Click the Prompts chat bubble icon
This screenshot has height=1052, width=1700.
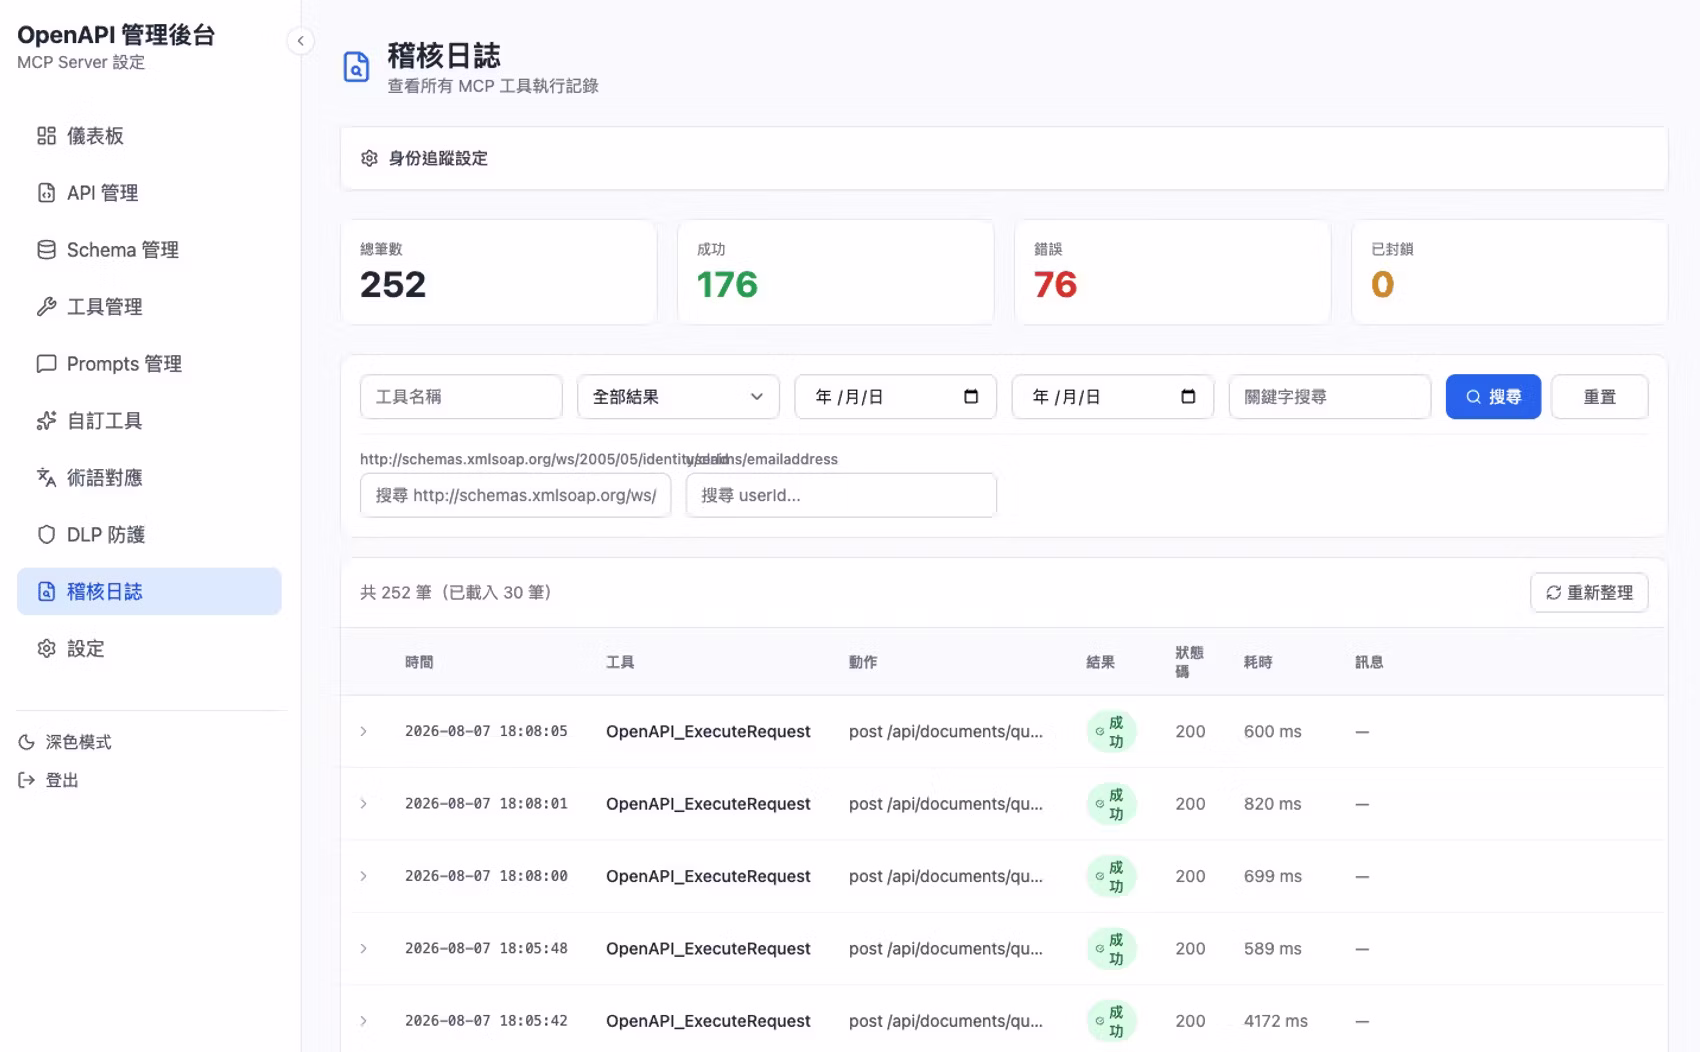pos(46,364)
